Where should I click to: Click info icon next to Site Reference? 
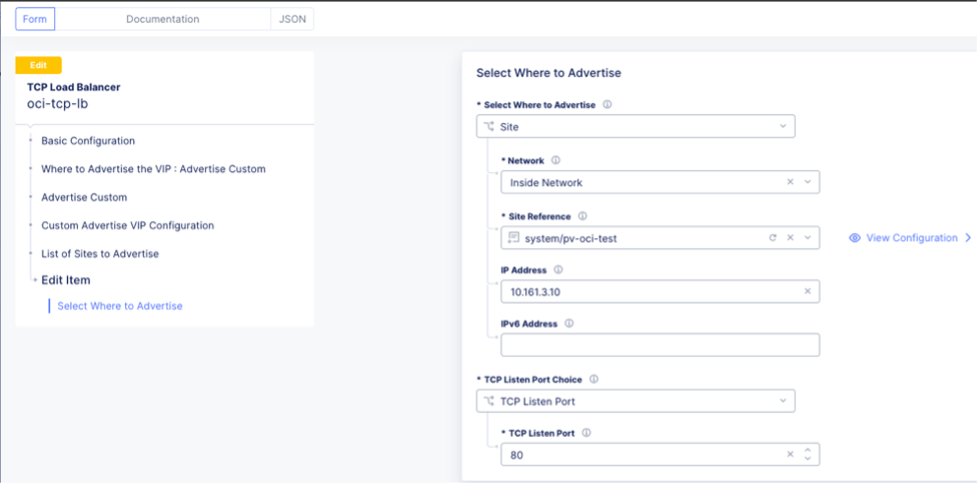(x=582, y=216)
